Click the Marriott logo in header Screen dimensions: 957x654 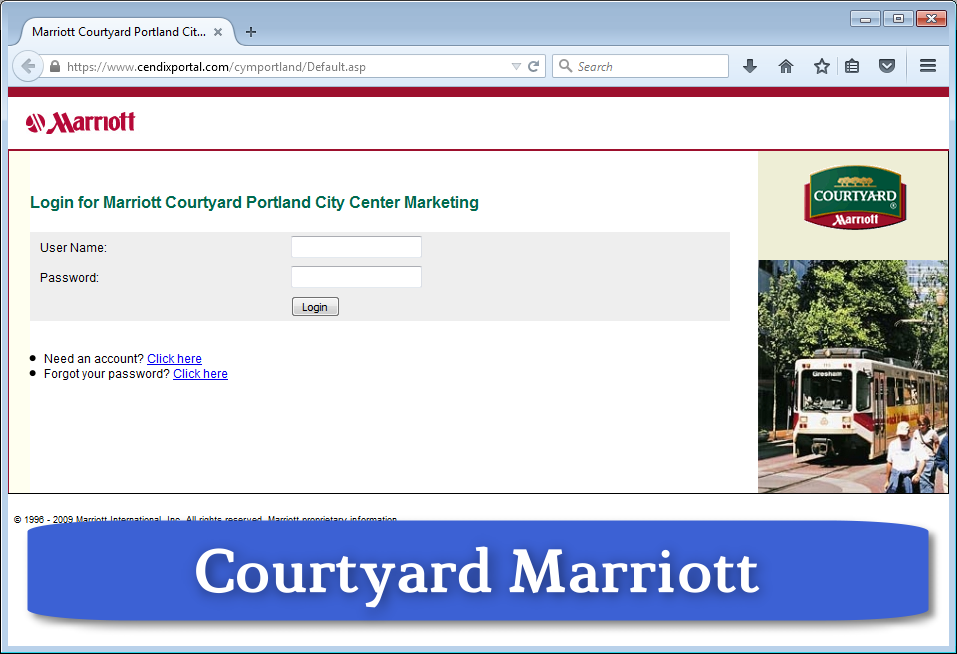click(80, 122)
